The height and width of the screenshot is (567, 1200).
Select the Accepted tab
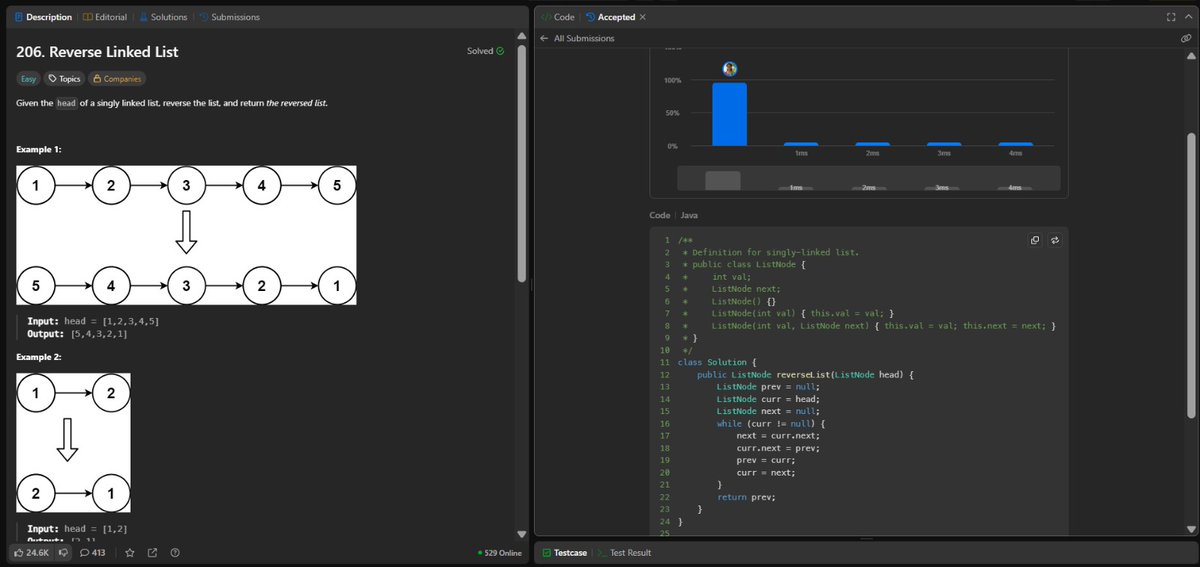click(x=610, y=17)
